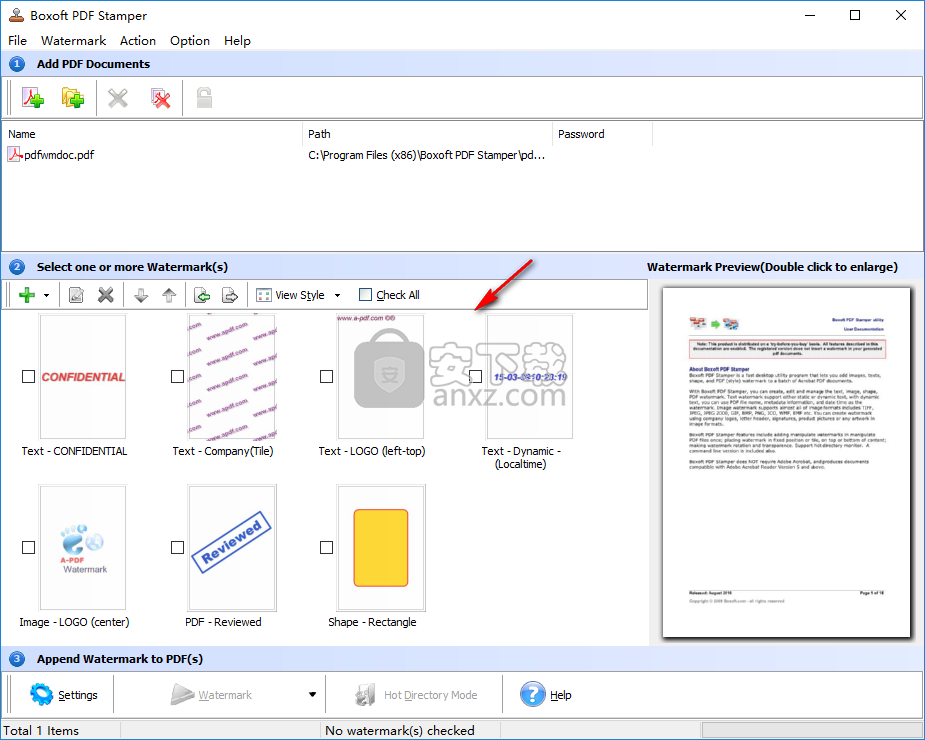Open the Option menu
This screenshot has height=740, width=925.
190,41
